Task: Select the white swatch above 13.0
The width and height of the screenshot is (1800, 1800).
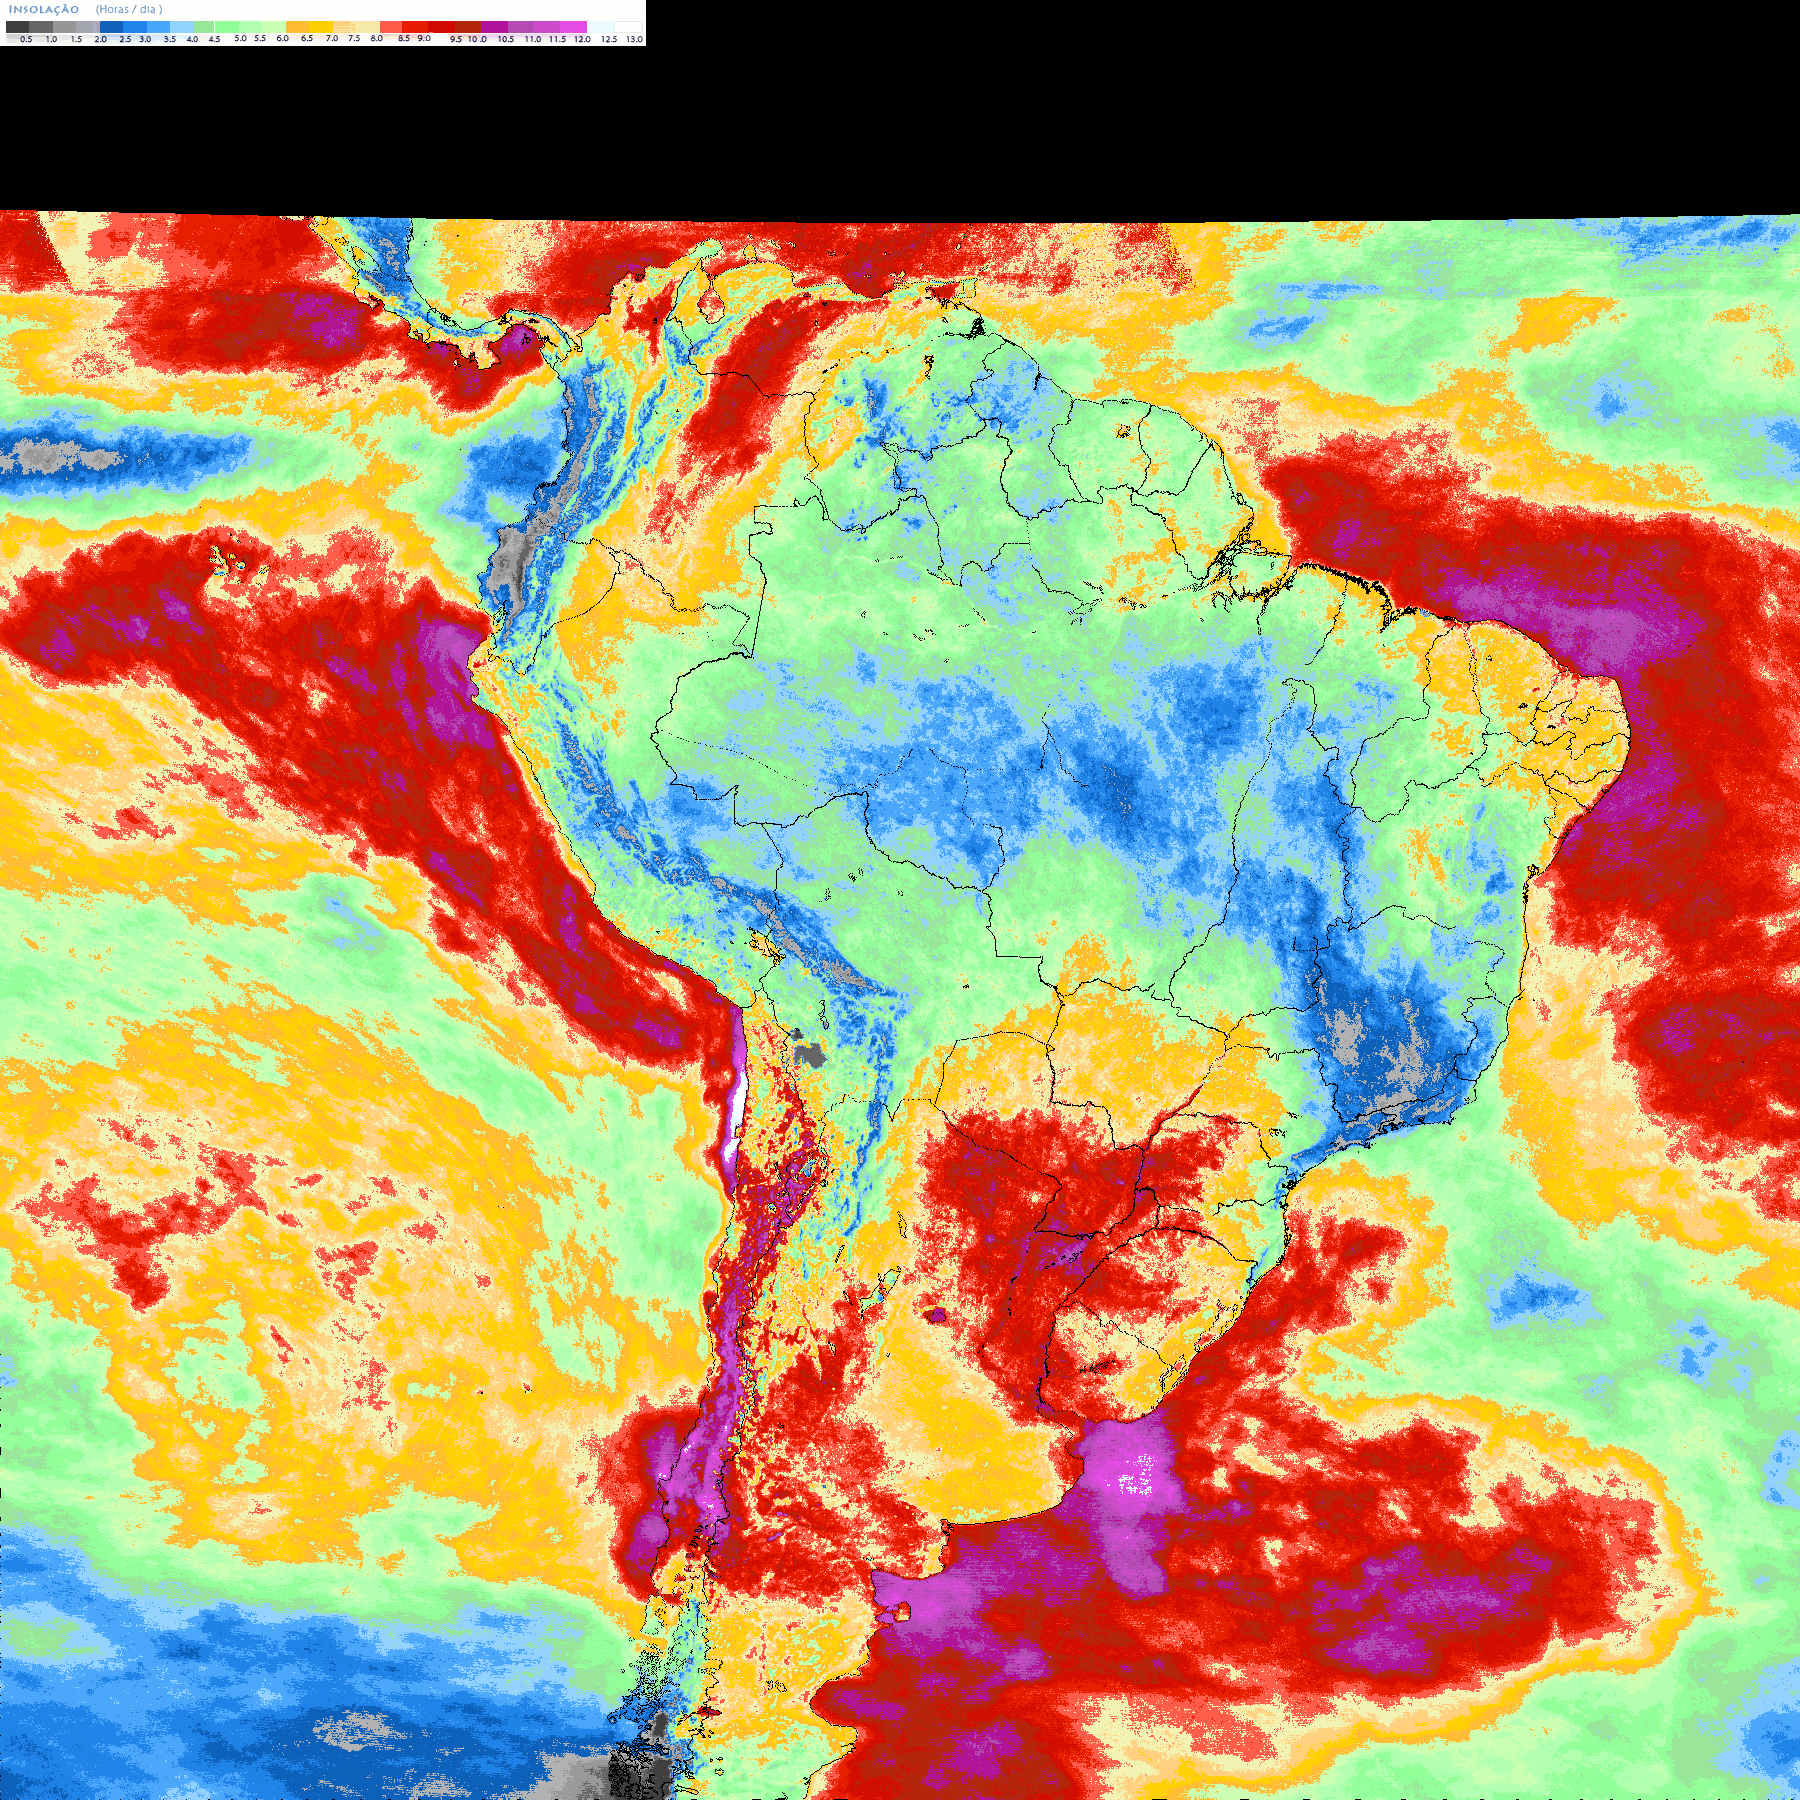Action: 628,27
